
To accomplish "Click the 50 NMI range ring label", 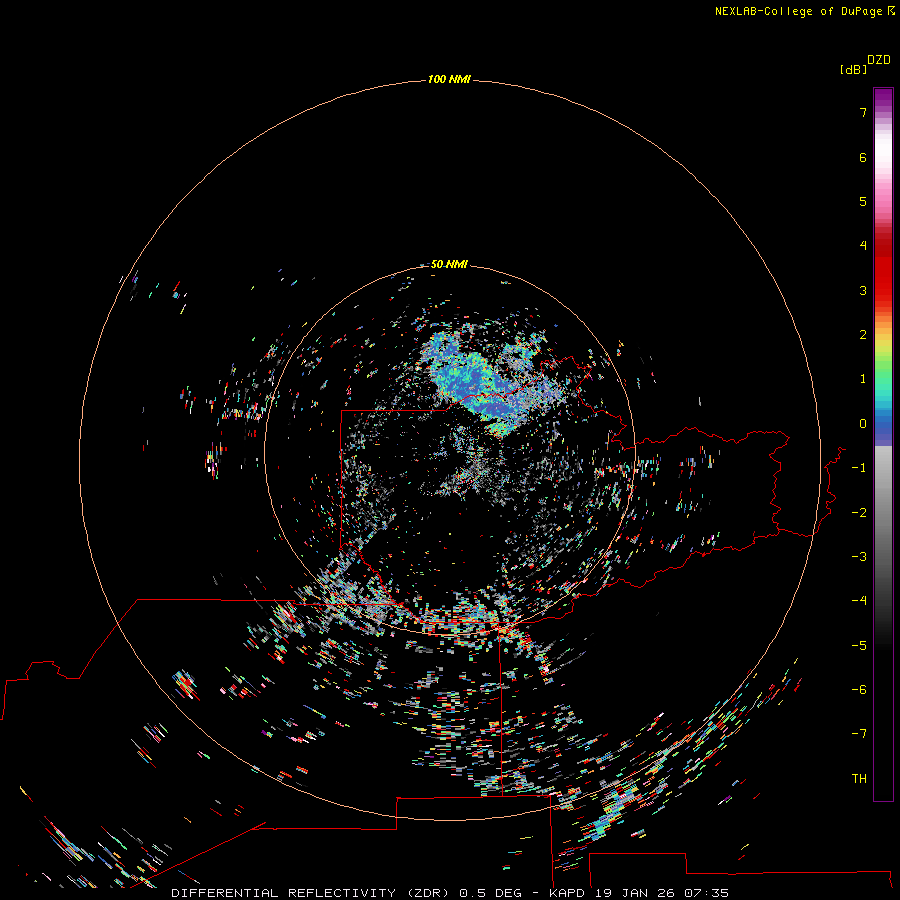I will pos(449,264).
